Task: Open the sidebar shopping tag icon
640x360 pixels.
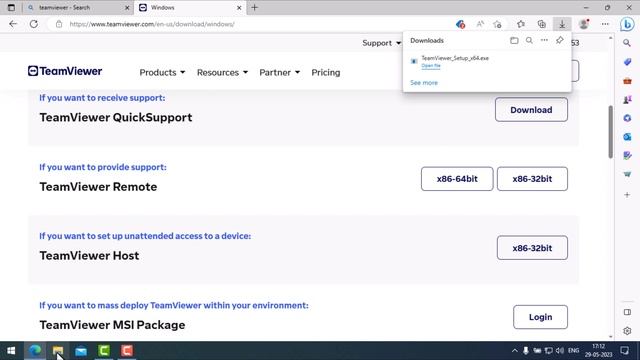Action: 627,62
